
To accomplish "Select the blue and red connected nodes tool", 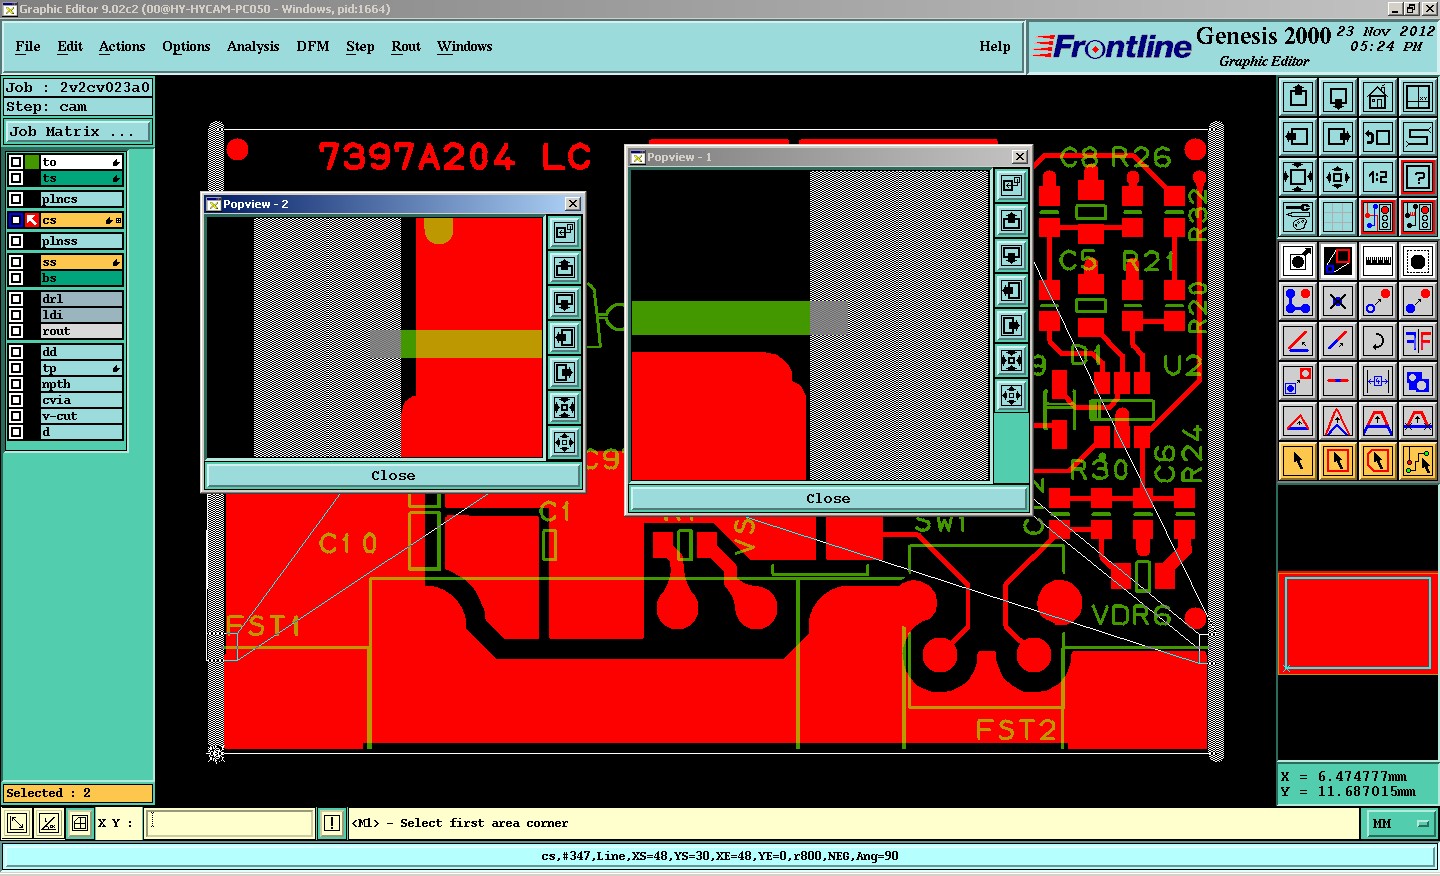I will pos(1298,301).
